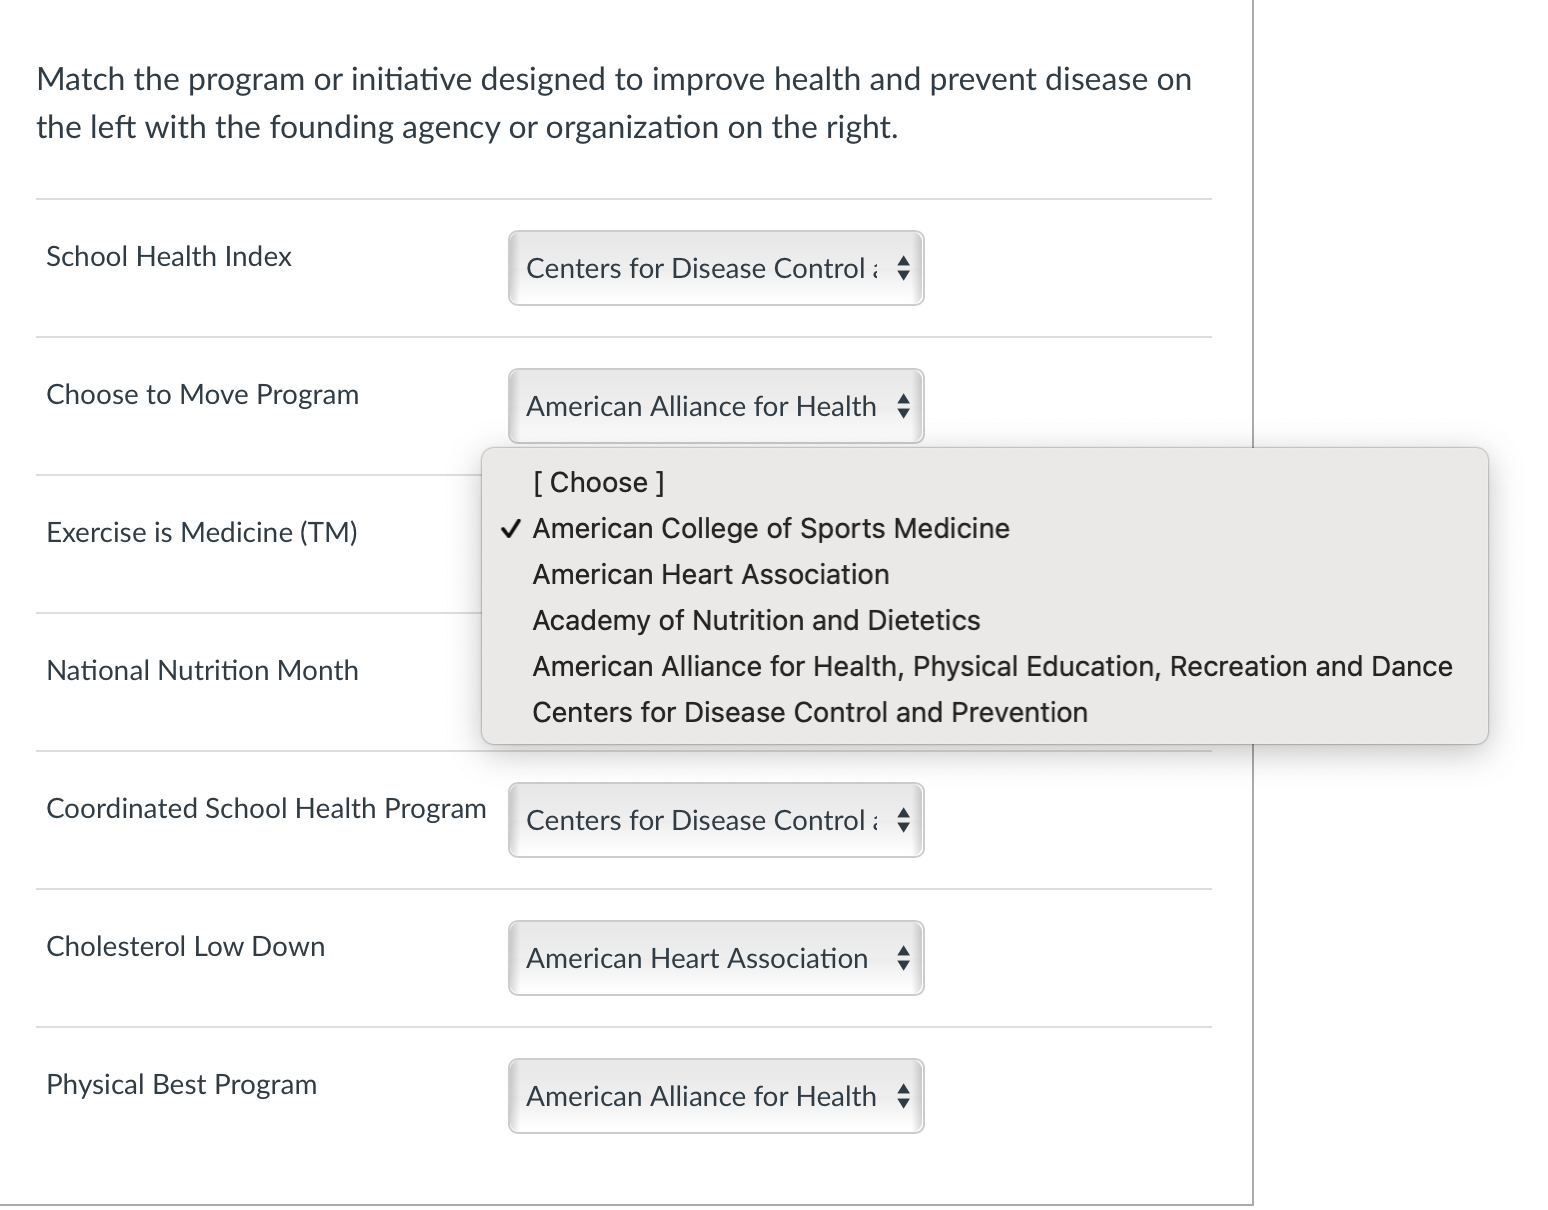The image size is (1548, 1210).
Task: Click the National Nutrition Month label
Action: pyautogui.click(x=202, y=670)
